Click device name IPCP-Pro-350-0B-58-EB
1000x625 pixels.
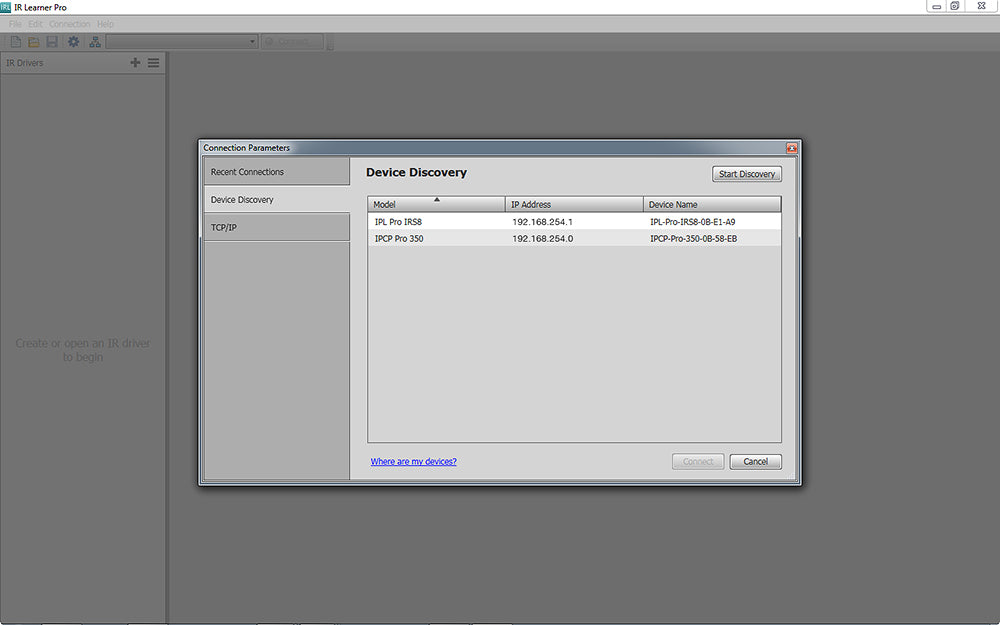coord(693,239)
